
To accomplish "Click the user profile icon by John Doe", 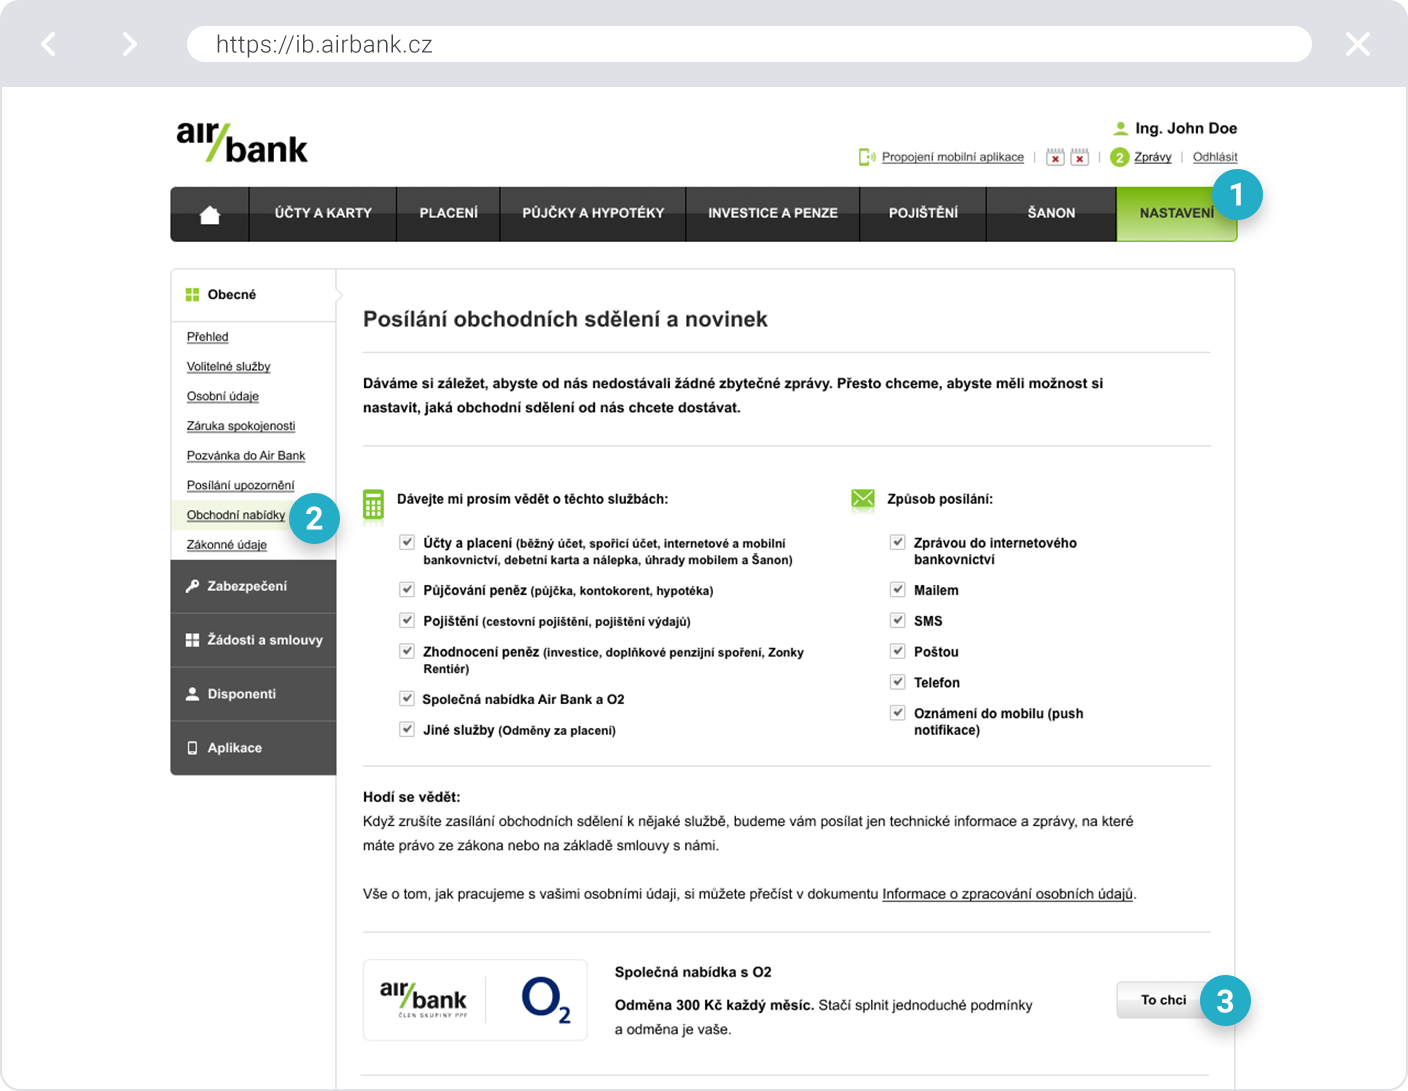I will pyautogui.click(x=1121, y=128).
